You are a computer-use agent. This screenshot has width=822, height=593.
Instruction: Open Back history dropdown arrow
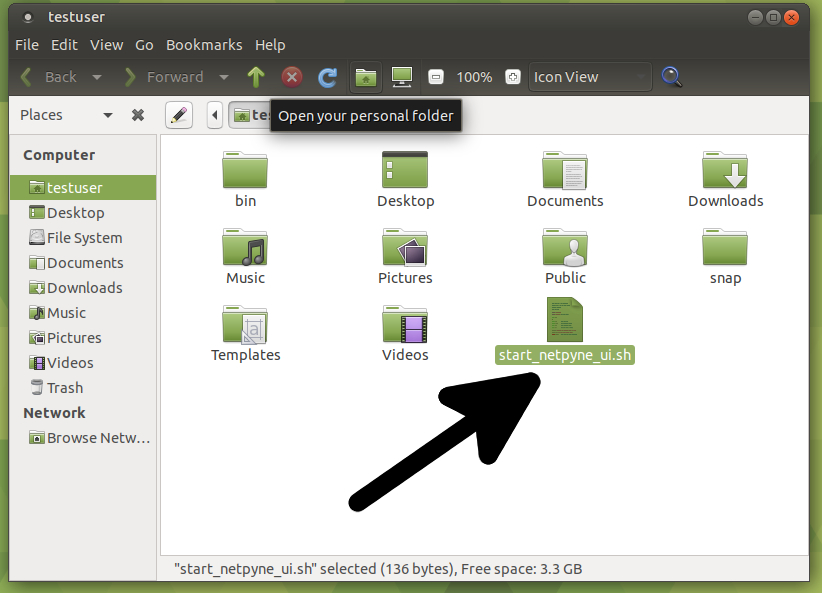(97, 77)
